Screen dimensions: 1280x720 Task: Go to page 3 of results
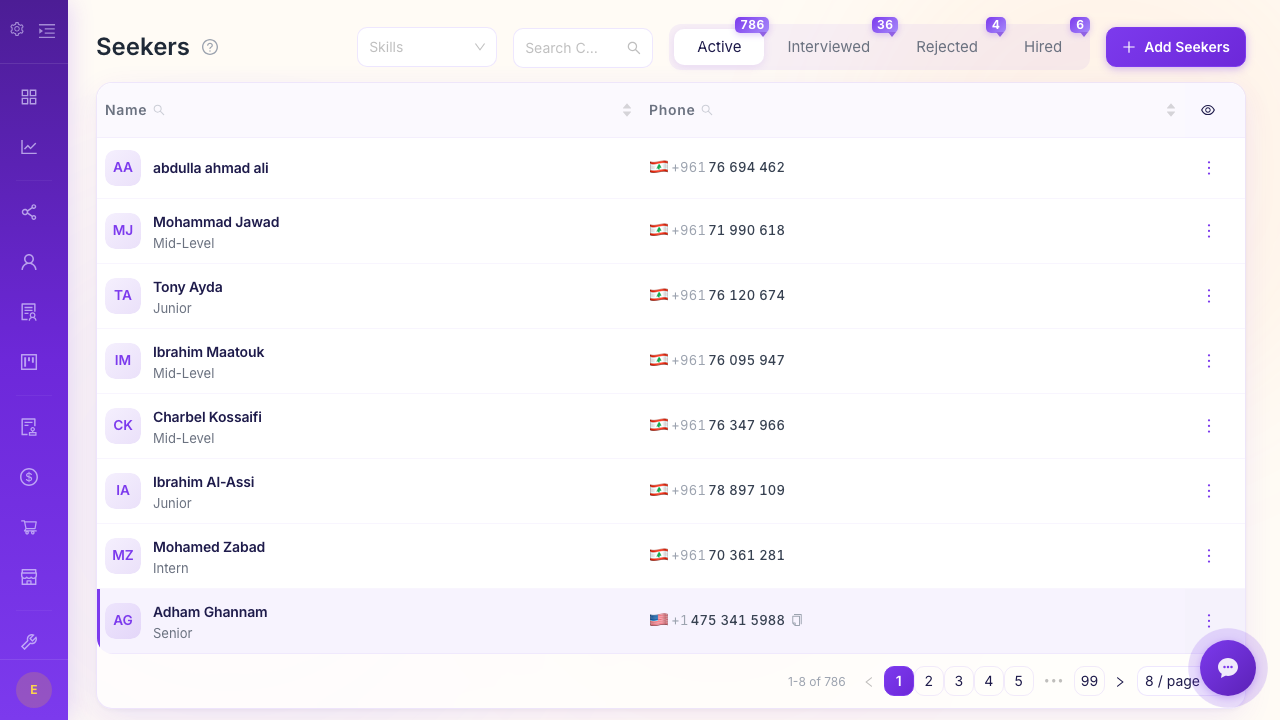coord(958,681)
